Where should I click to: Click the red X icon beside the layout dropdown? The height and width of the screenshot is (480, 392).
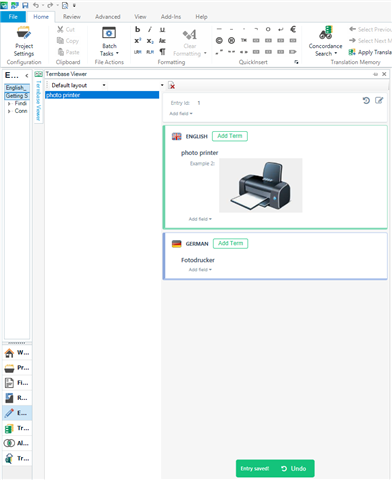click(x=171, y=85)
